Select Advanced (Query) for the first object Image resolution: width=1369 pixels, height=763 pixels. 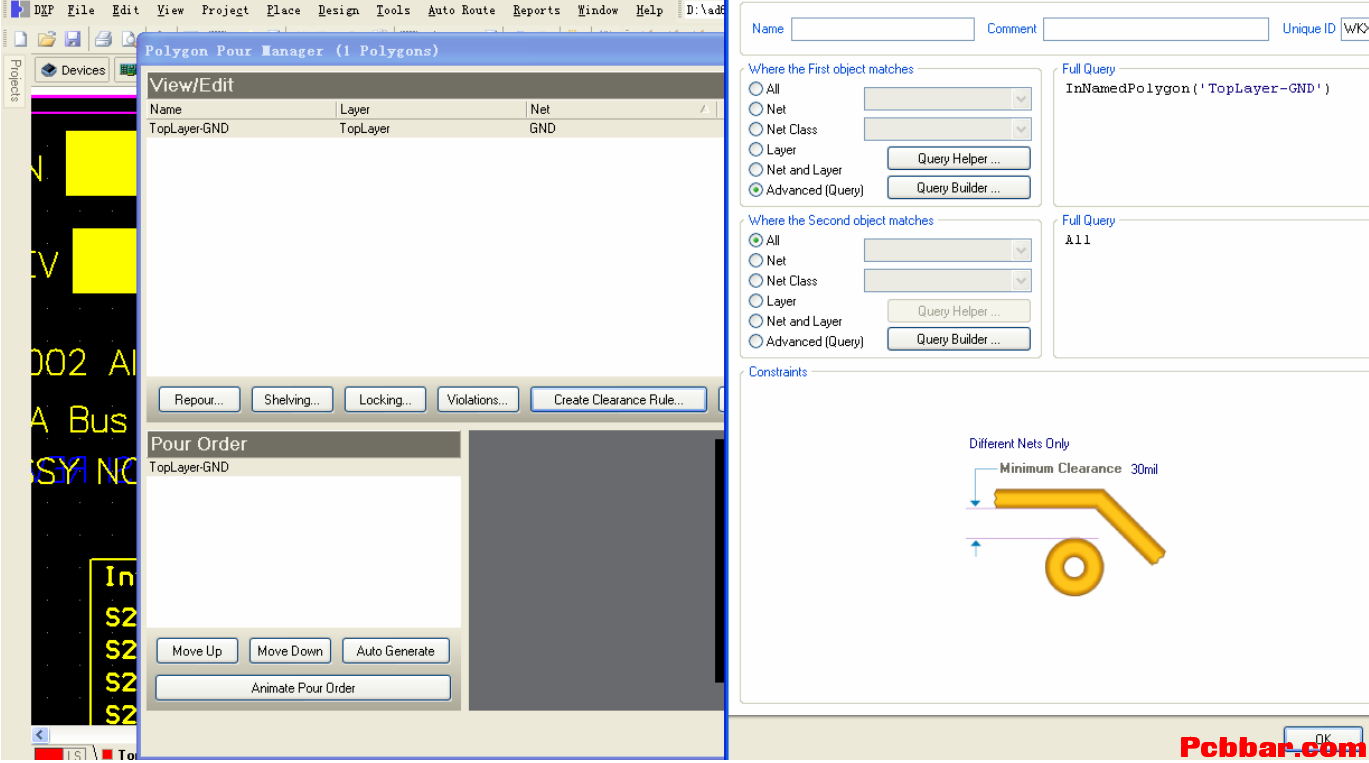(756, 190)
